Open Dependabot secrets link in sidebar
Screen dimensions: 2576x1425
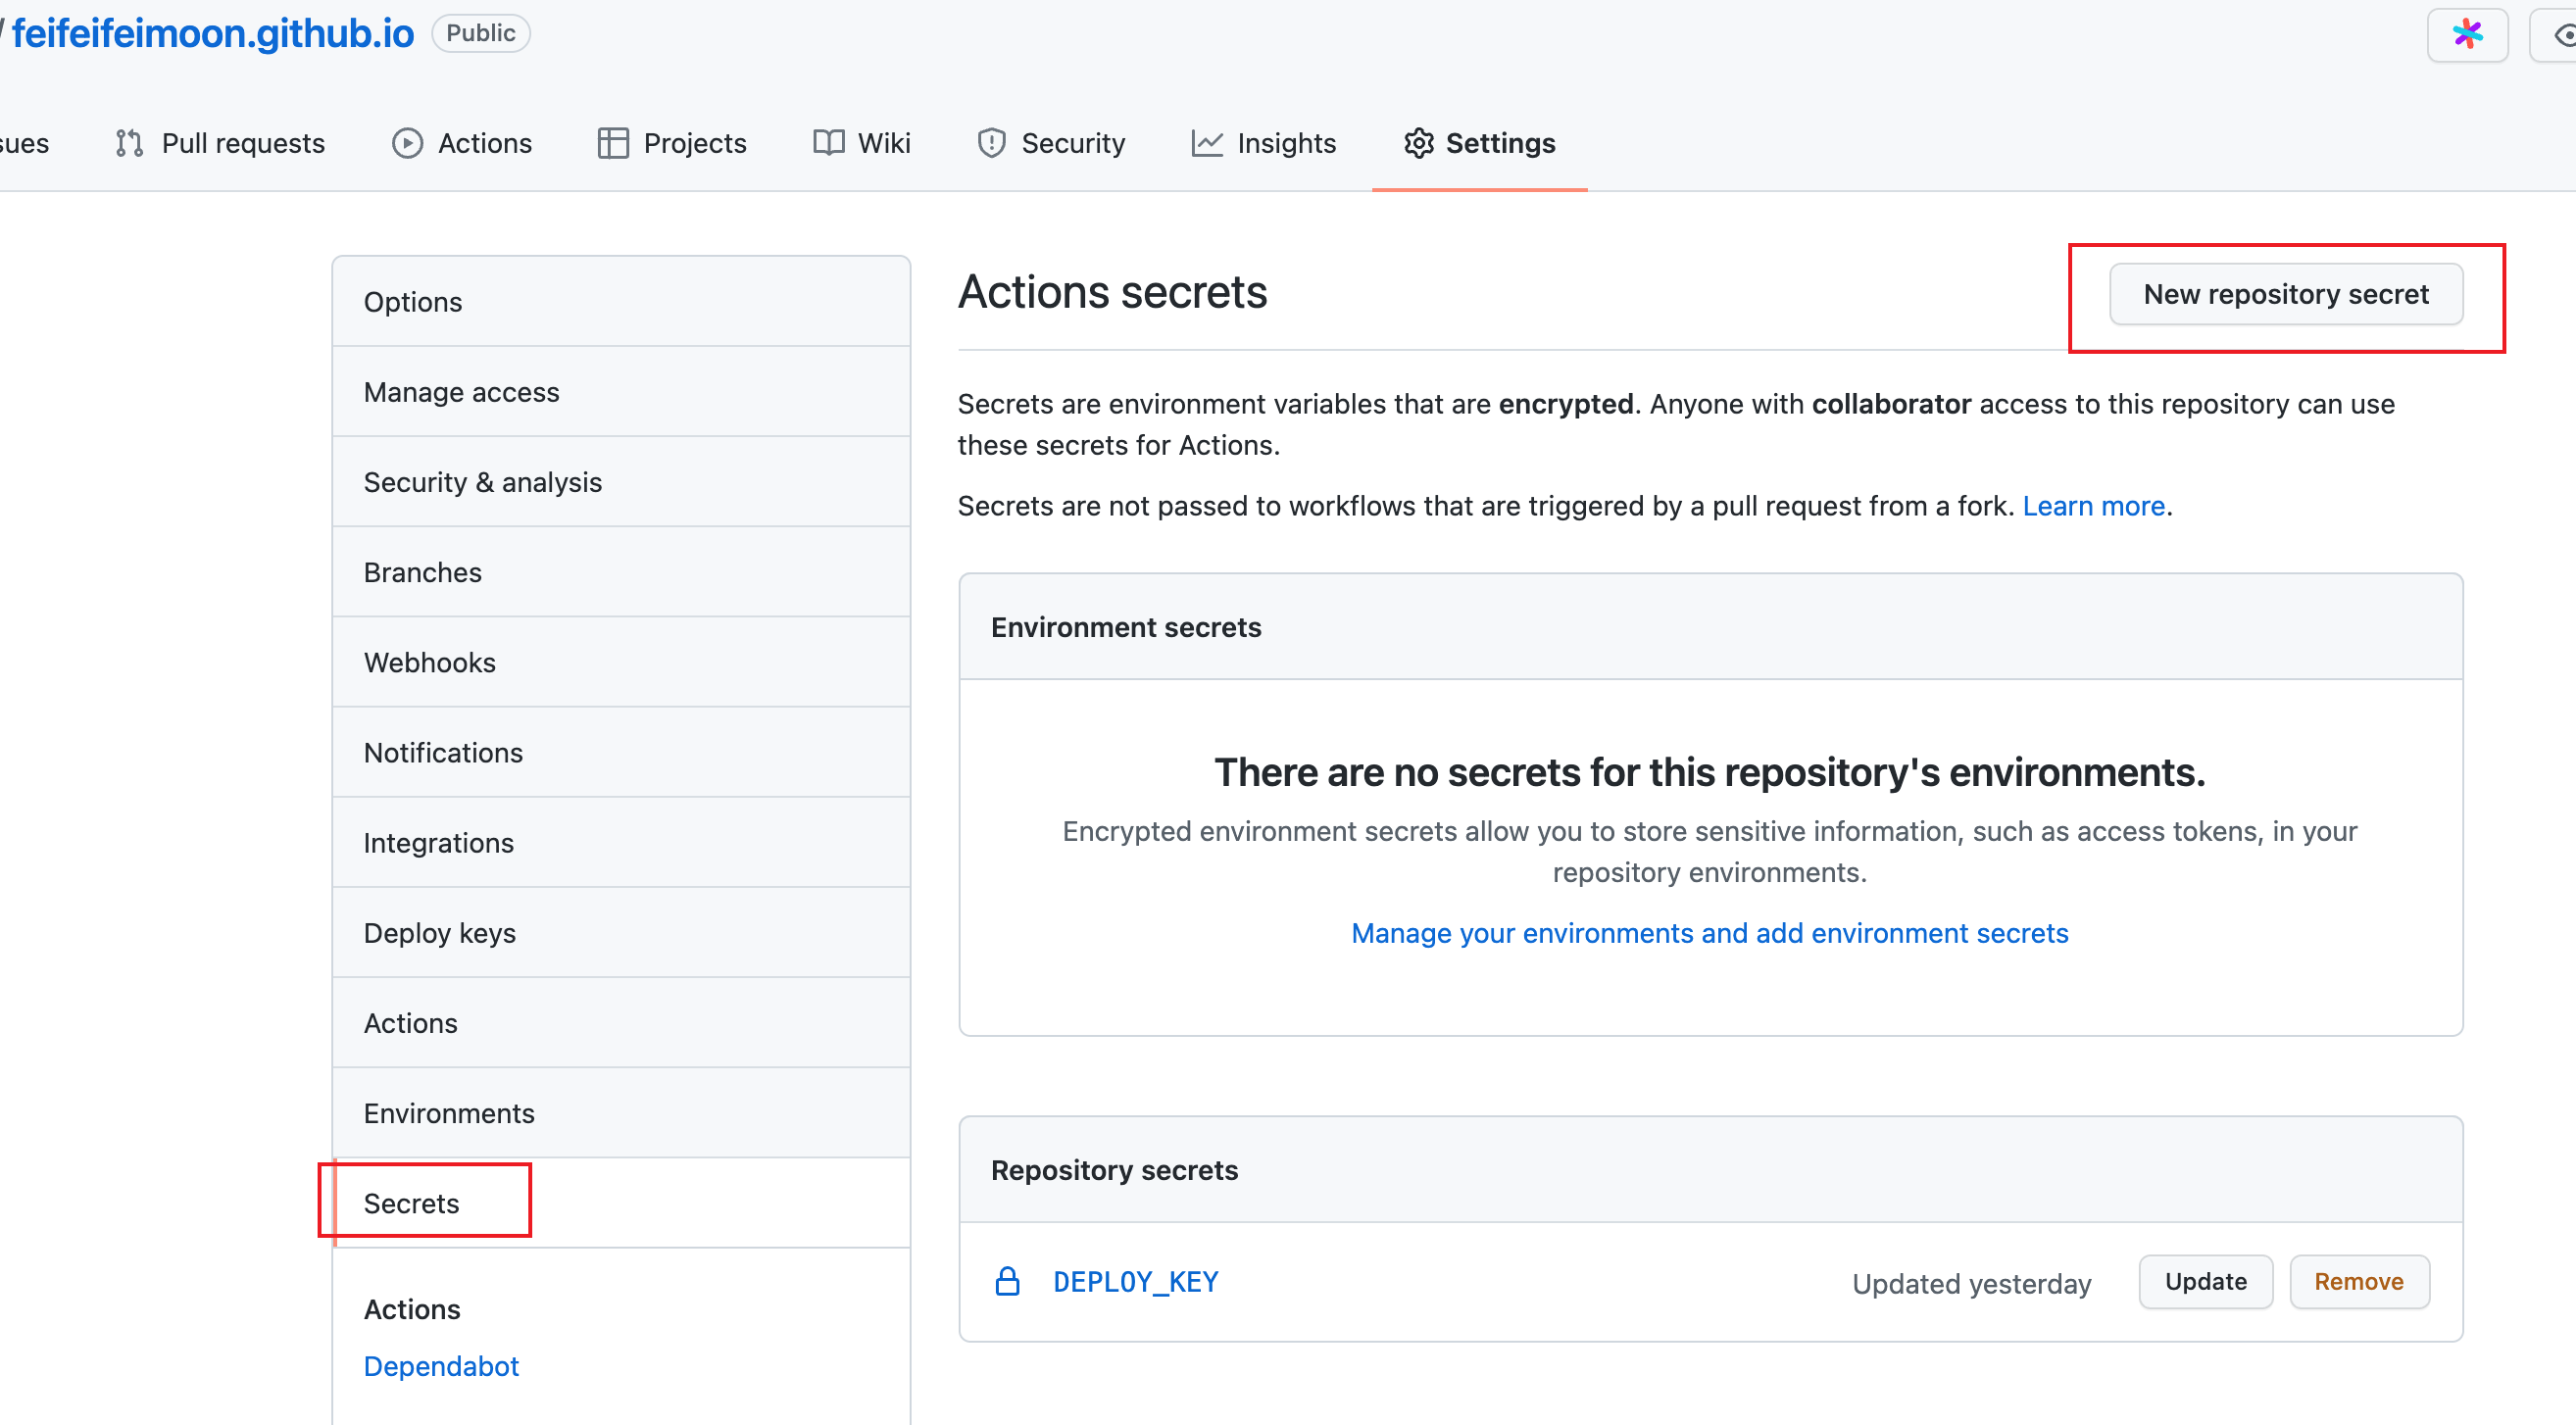click(441, 1366)
